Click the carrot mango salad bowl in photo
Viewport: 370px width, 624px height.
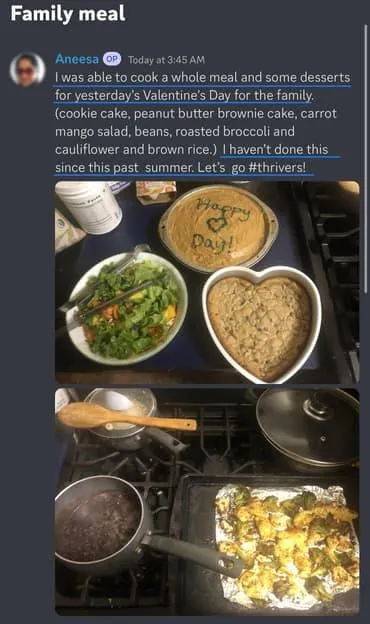pyautogui.click(x=127, y=307)
